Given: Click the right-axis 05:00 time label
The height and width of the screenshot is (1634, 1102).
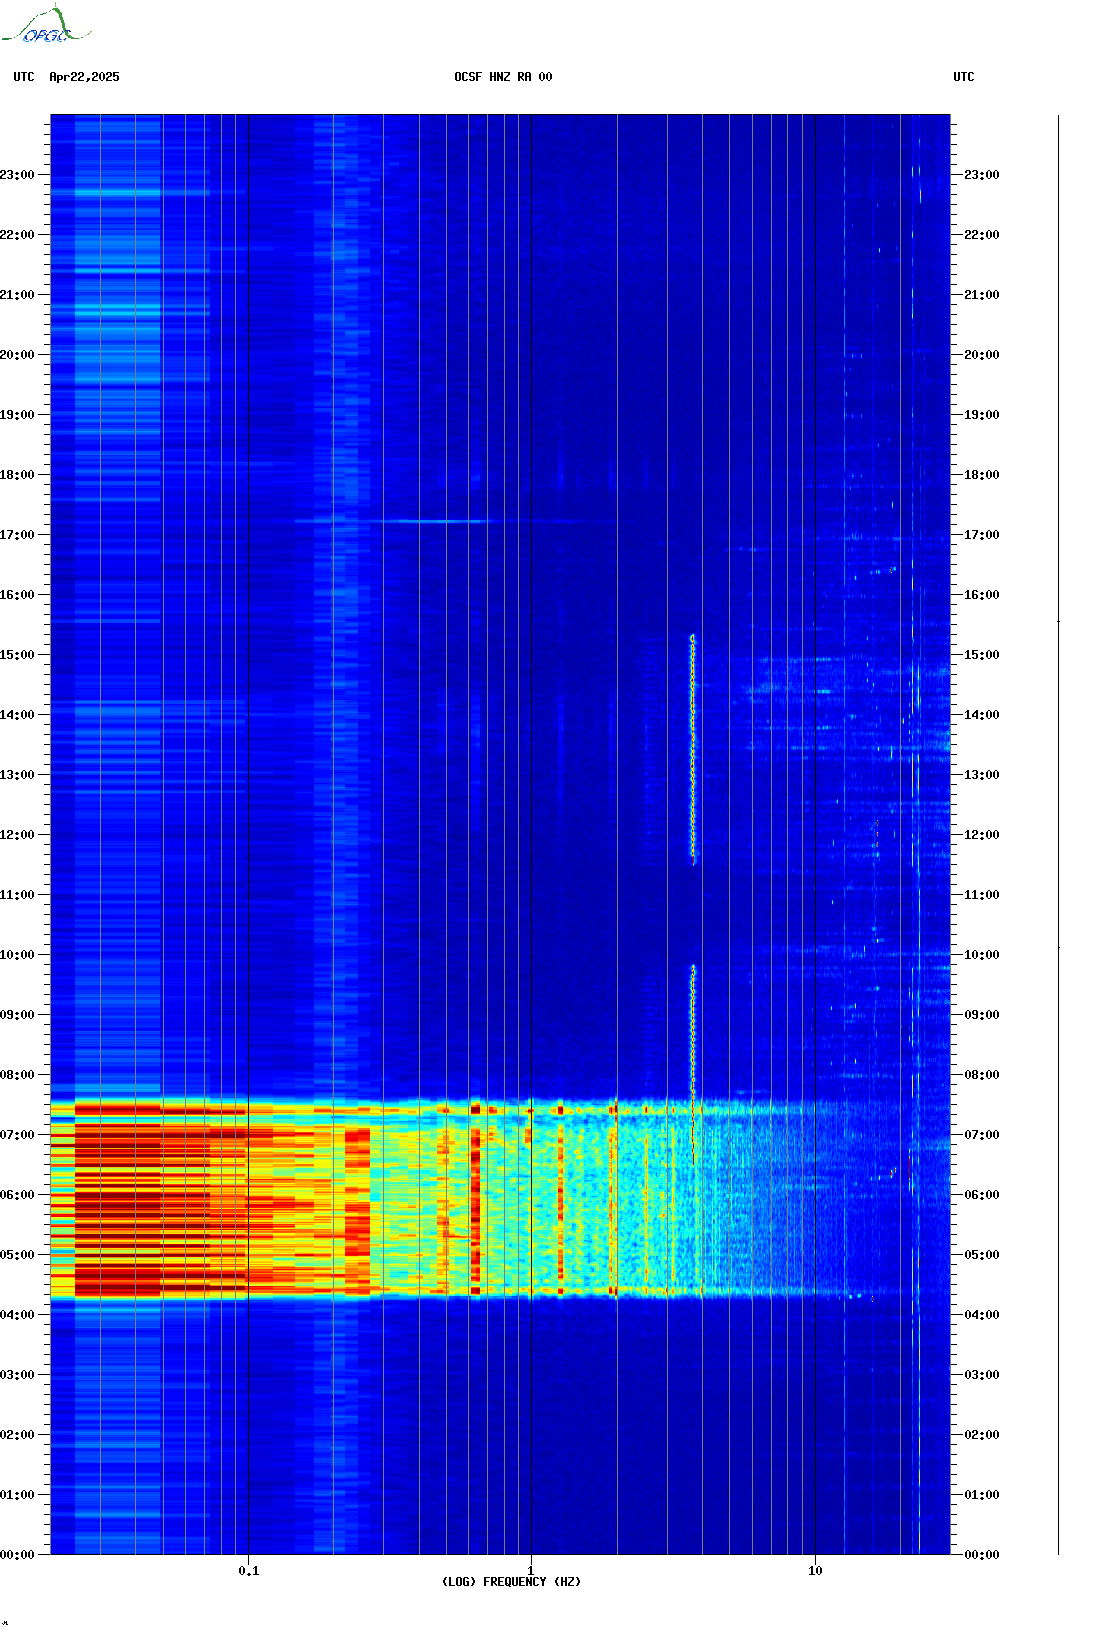Looking at the screenshot, I should (982, 1255).
